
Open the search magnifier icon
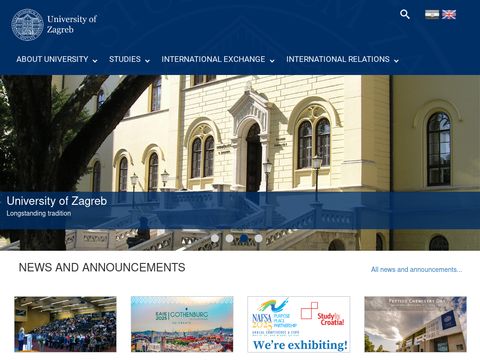pyautogui.click(x=405, y=14)
